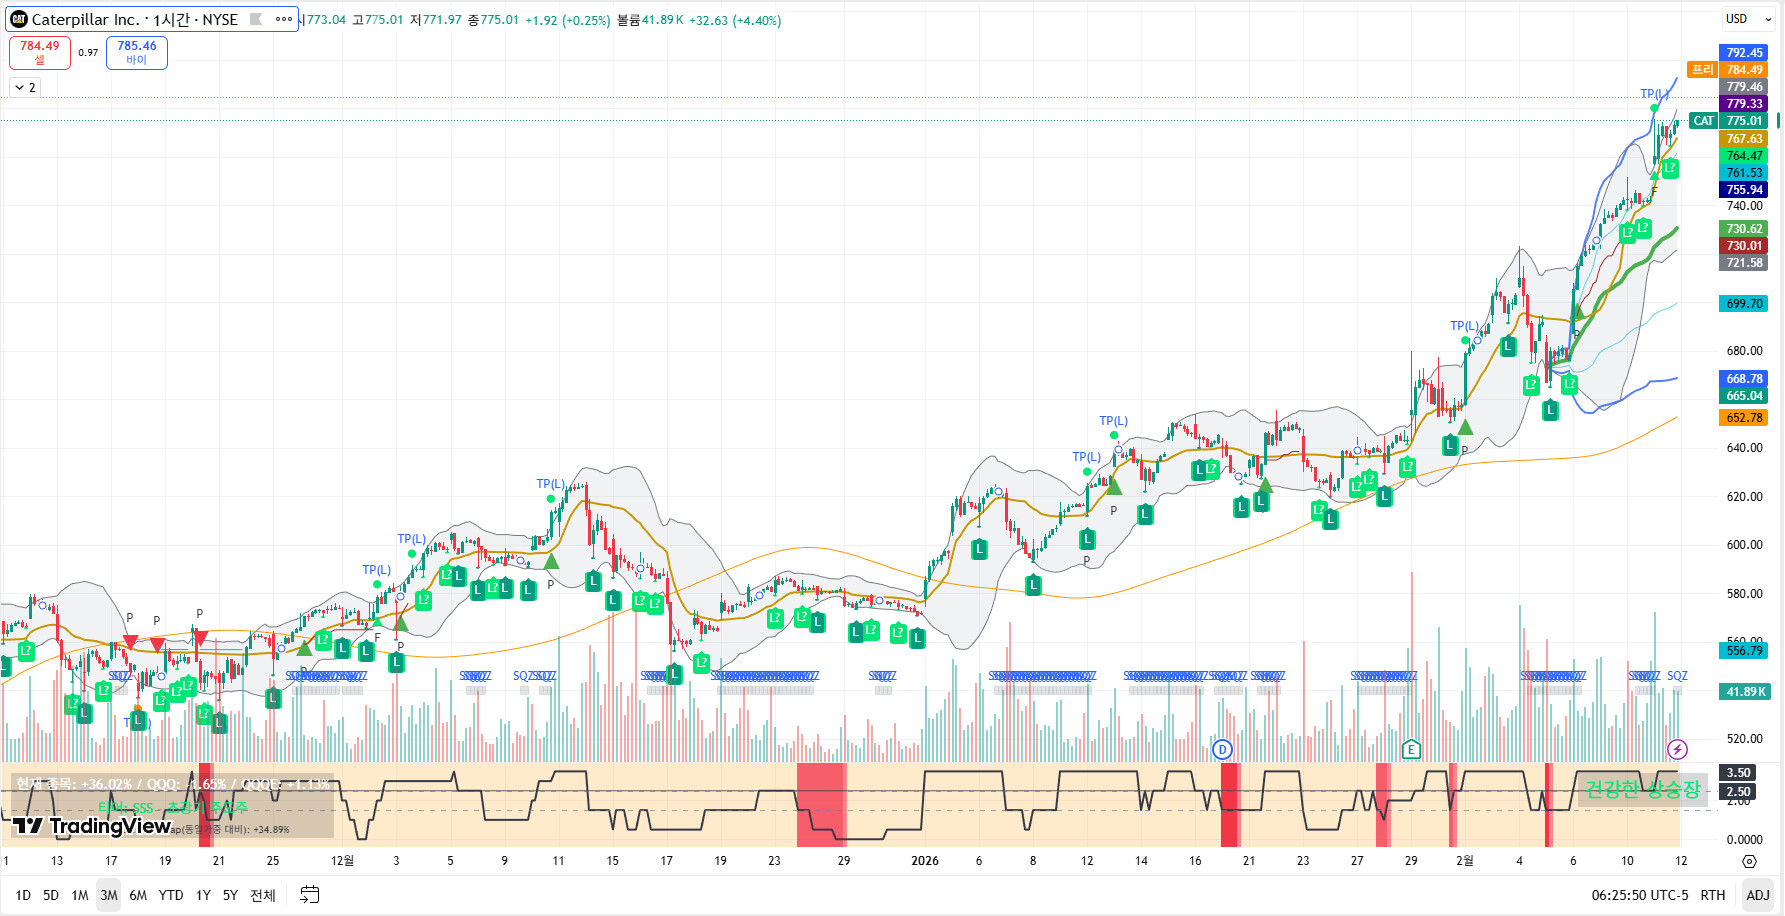
Task: Open timezone menu at 06:25:50 UTC-5
Action: 1639,895
